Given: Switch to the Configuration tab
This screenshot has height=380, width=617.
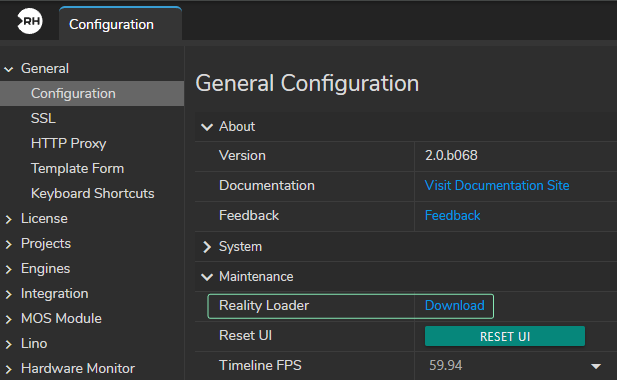Looking at the screenshot, I should point(120,24).
